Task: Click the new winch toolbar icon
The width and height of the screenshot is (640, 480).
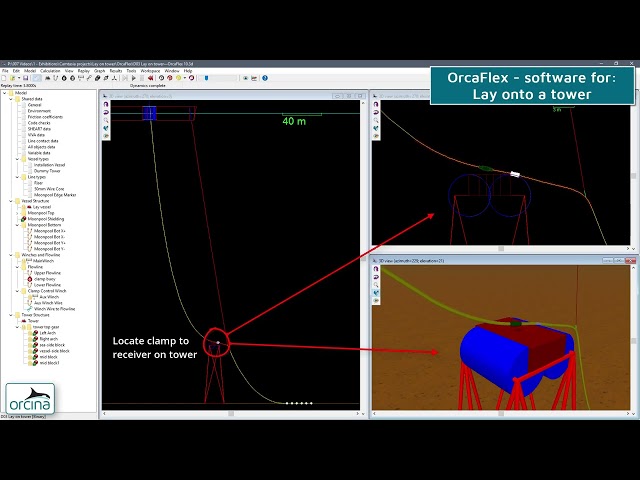Action: click(x=81, y=78)
